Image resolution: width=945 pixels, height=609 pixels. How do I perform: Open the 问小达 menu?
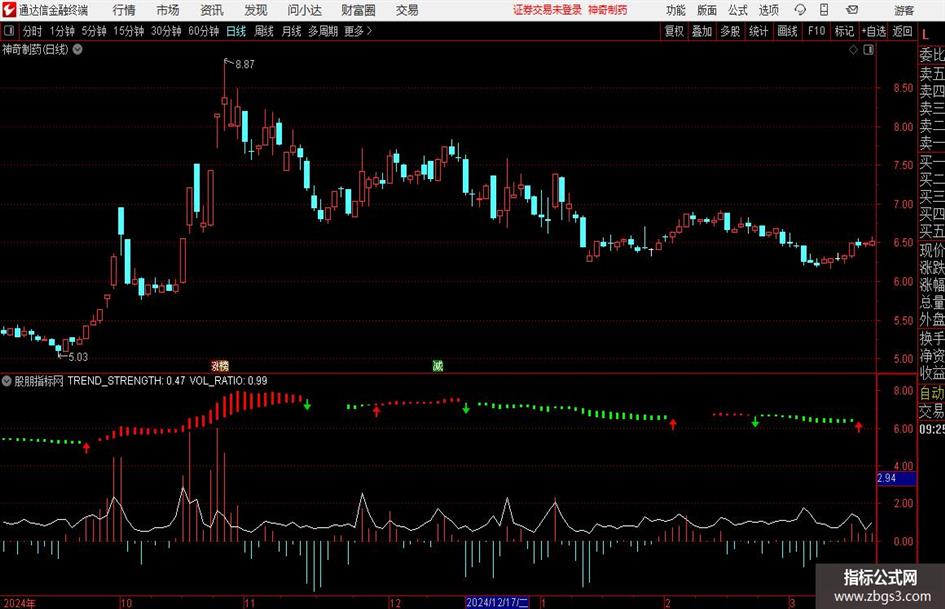[x=304, y=10]
